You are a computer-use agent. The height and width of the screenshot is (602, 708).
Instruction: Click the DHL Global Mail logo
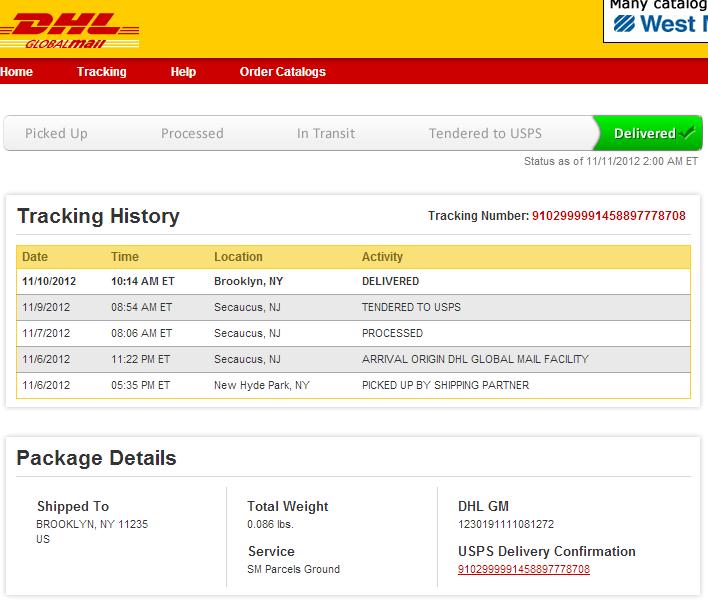pyautogui.click(x=70, y=30)
